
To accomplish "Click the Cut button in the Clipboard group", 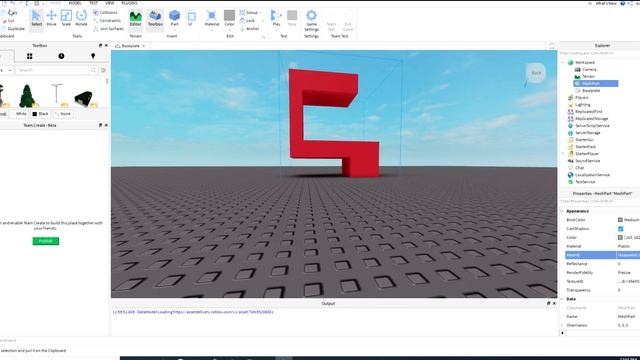I will (8, 20).
